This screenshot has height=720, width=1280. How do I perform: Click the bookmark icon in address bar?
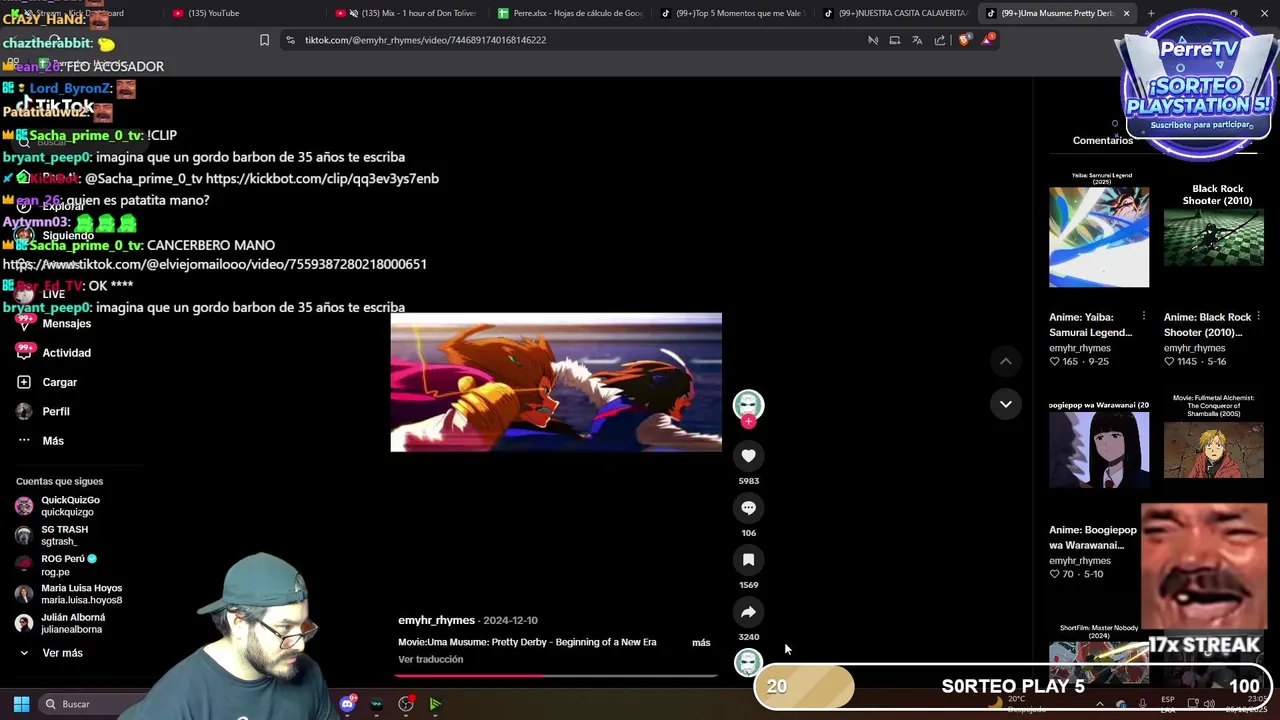(264, 40)
